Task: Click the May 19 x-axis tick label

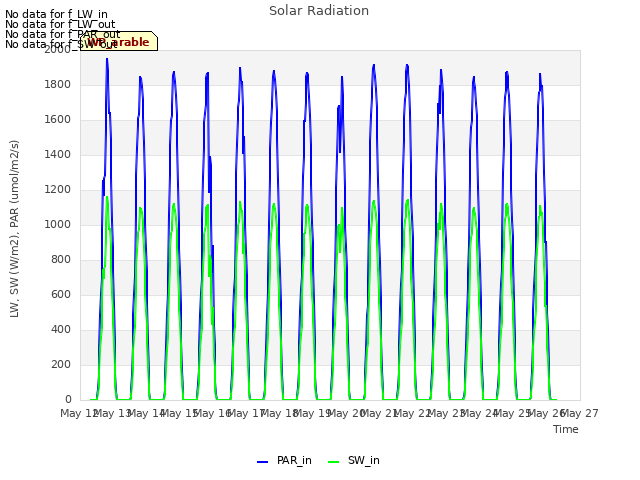Action: [313, 413]
